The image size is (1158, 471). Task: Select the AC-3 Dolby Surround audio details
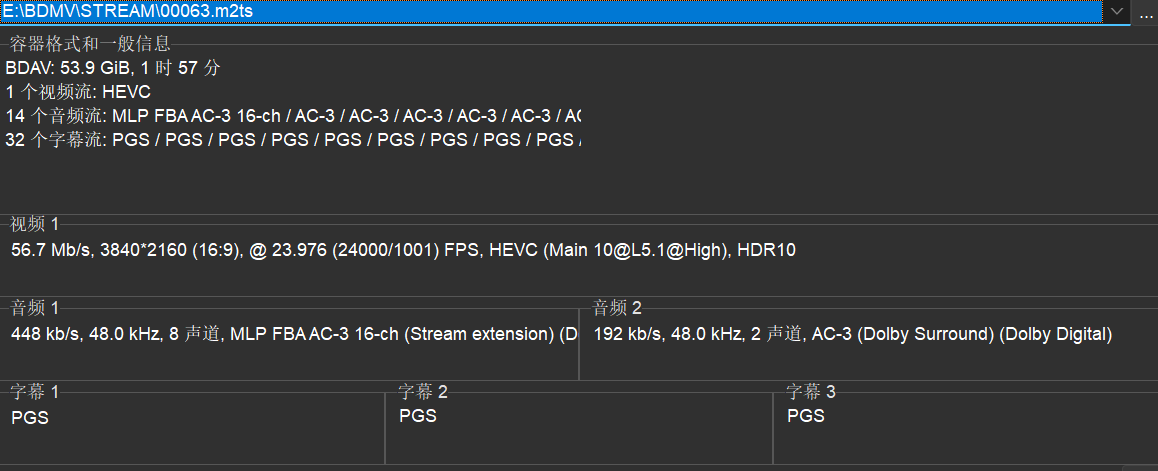[852, 334]
